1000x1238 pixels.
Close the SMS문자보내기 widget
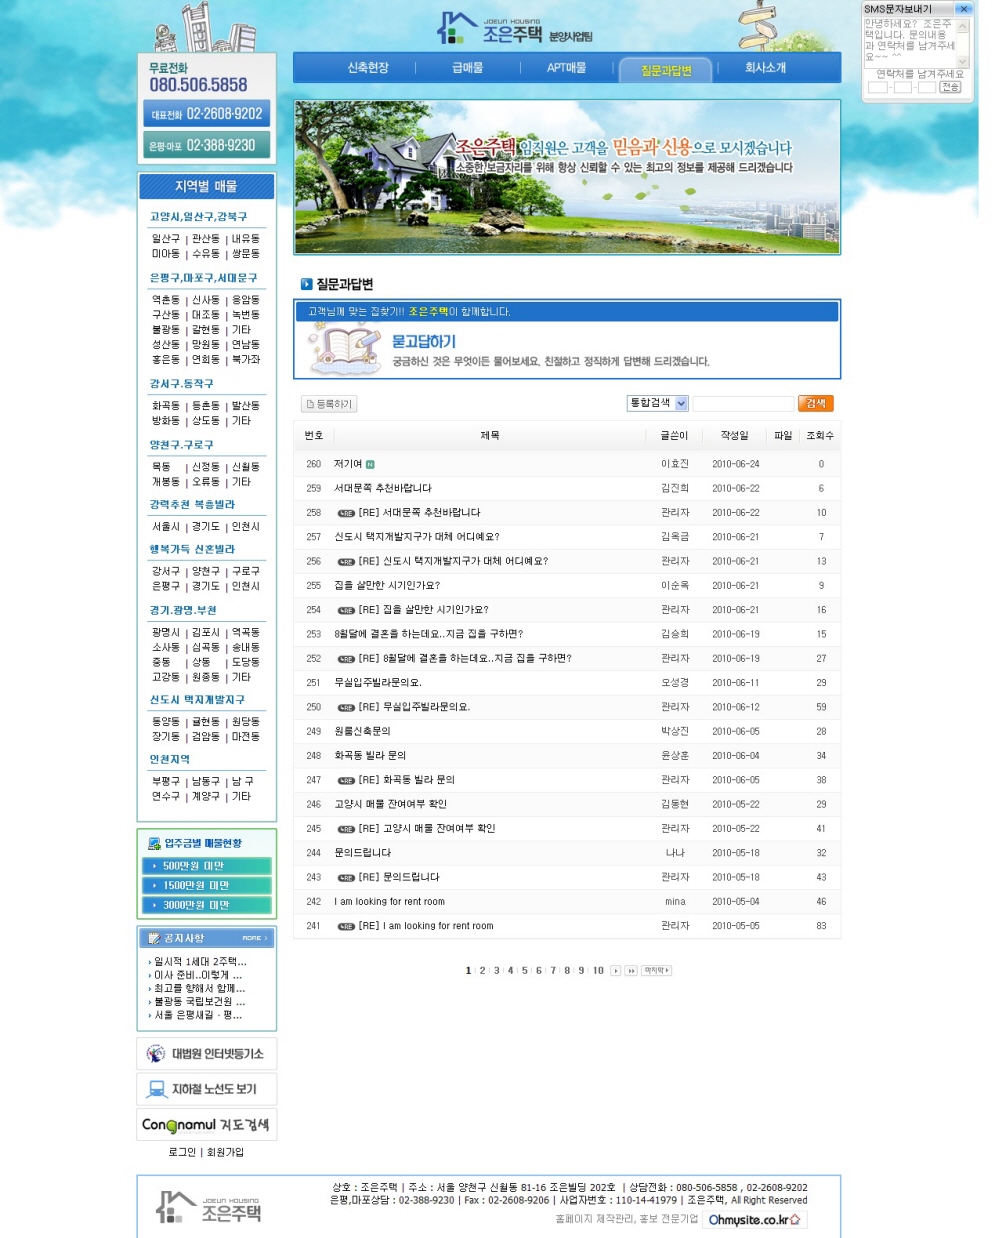click(963, 9)
